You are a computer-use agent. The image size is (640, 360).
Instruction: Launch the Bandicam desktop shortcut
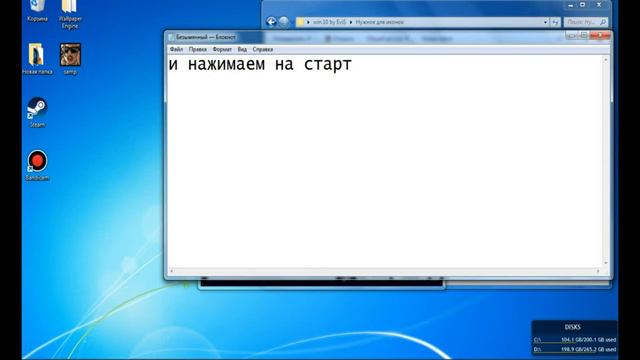click(37, 165)
